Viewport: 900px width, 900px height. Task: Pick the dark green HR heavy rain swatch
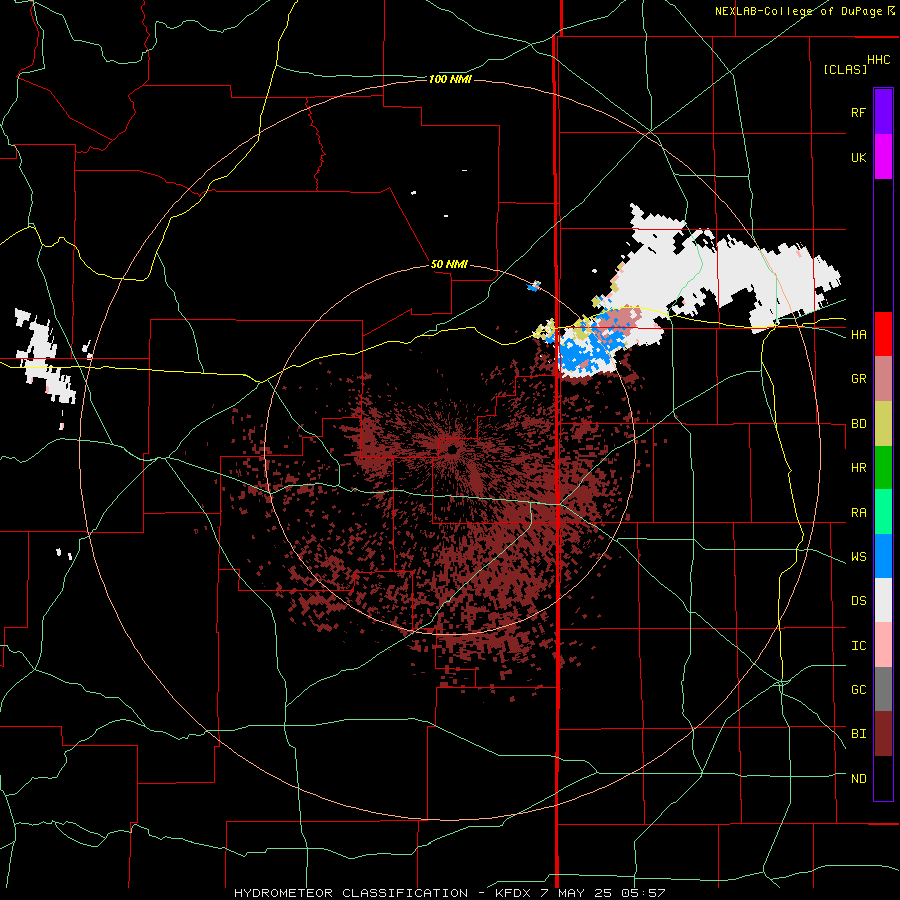(x=883, y=468)
